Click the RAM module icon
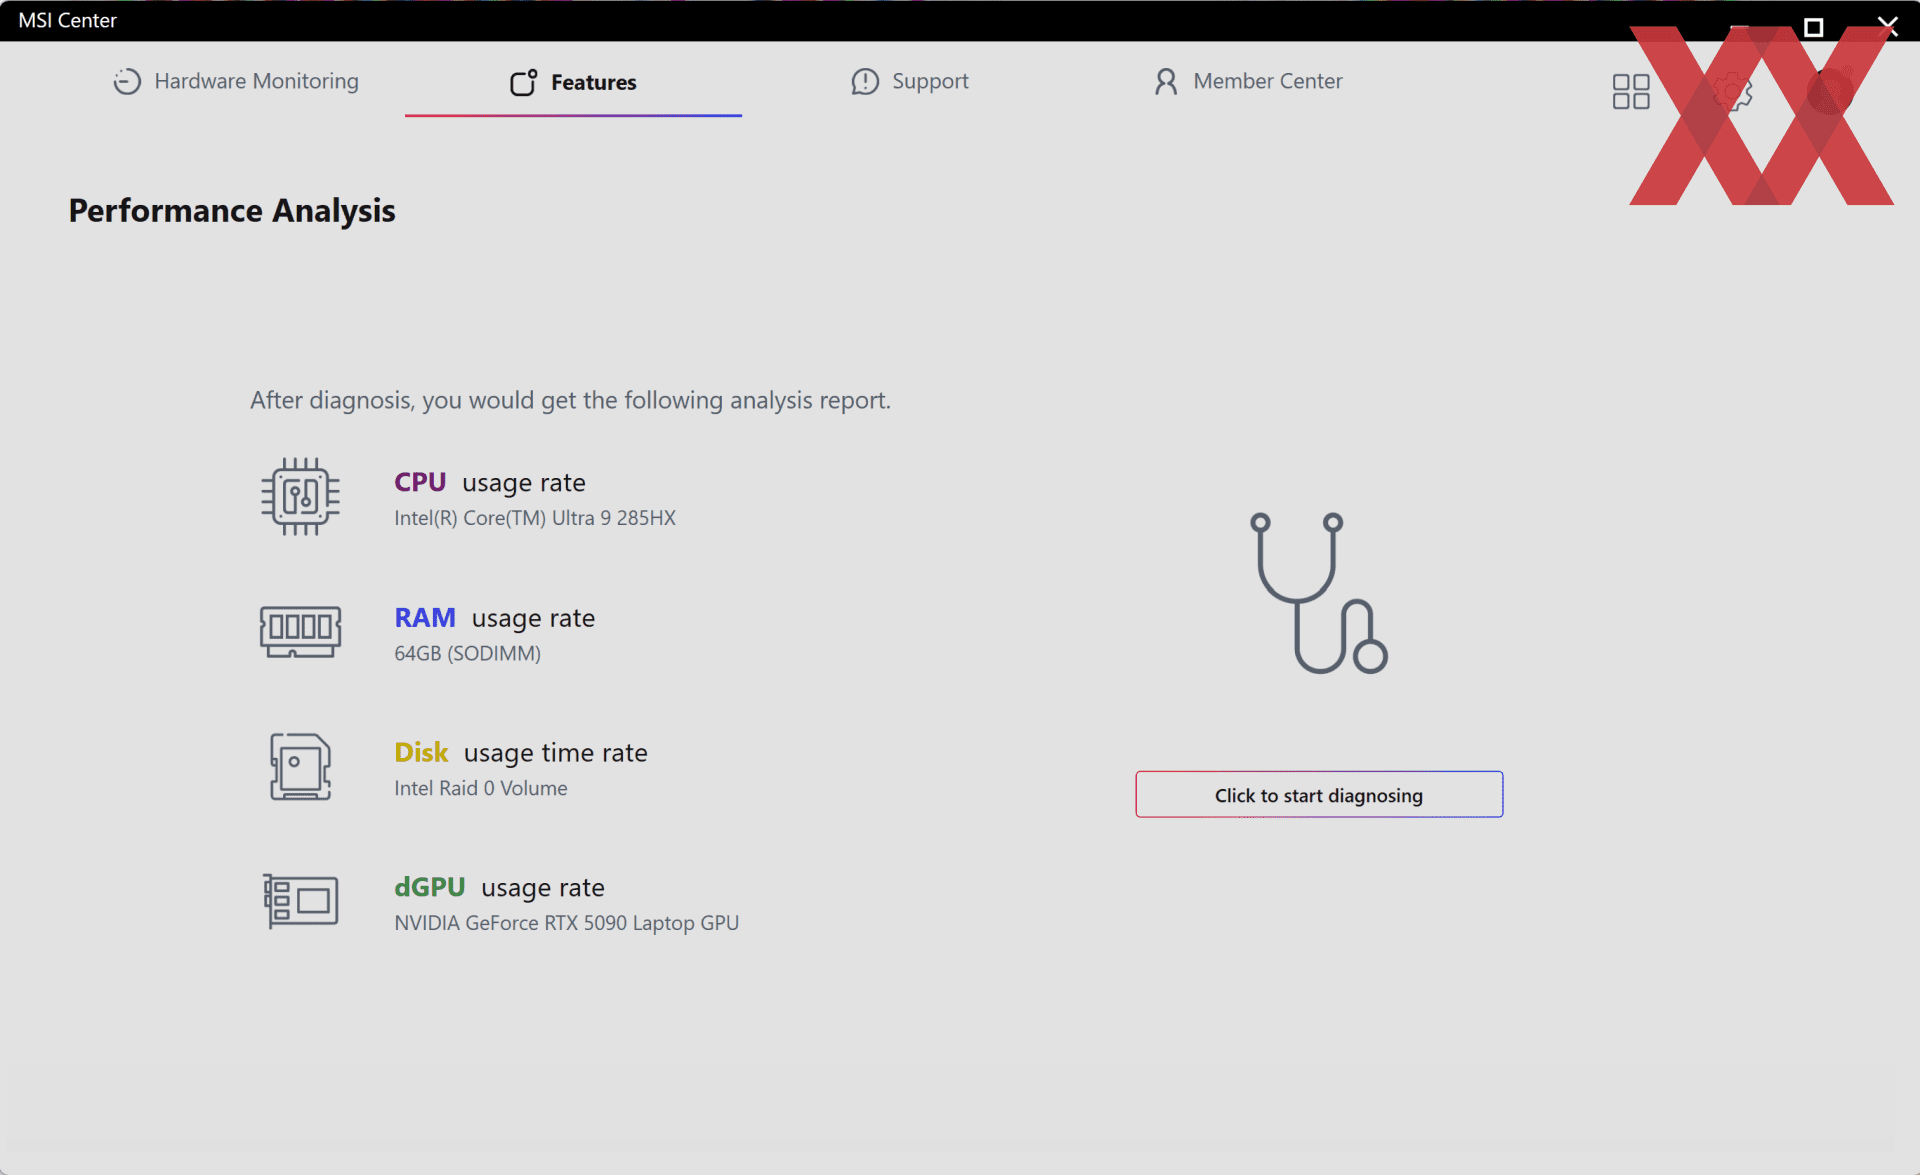Image resolution: width=1920 pixels, height=1175 pixels. click(300, 632)
